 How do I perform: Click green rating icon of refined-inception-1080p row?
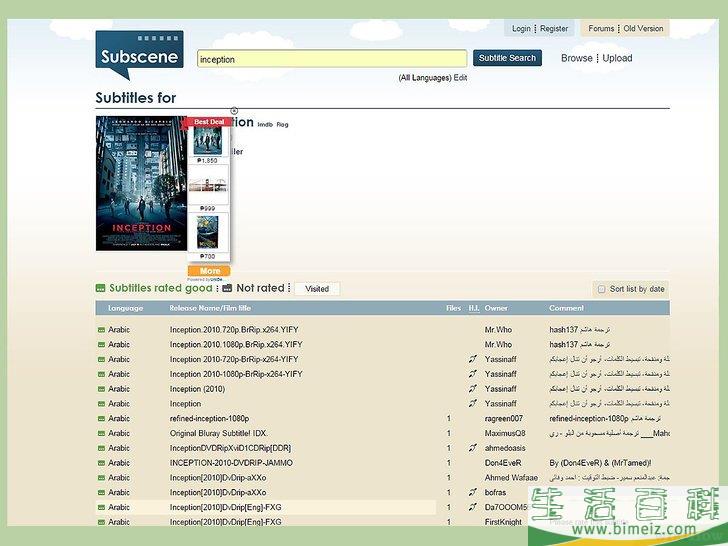pyautogui.click(x=101, y=419)
